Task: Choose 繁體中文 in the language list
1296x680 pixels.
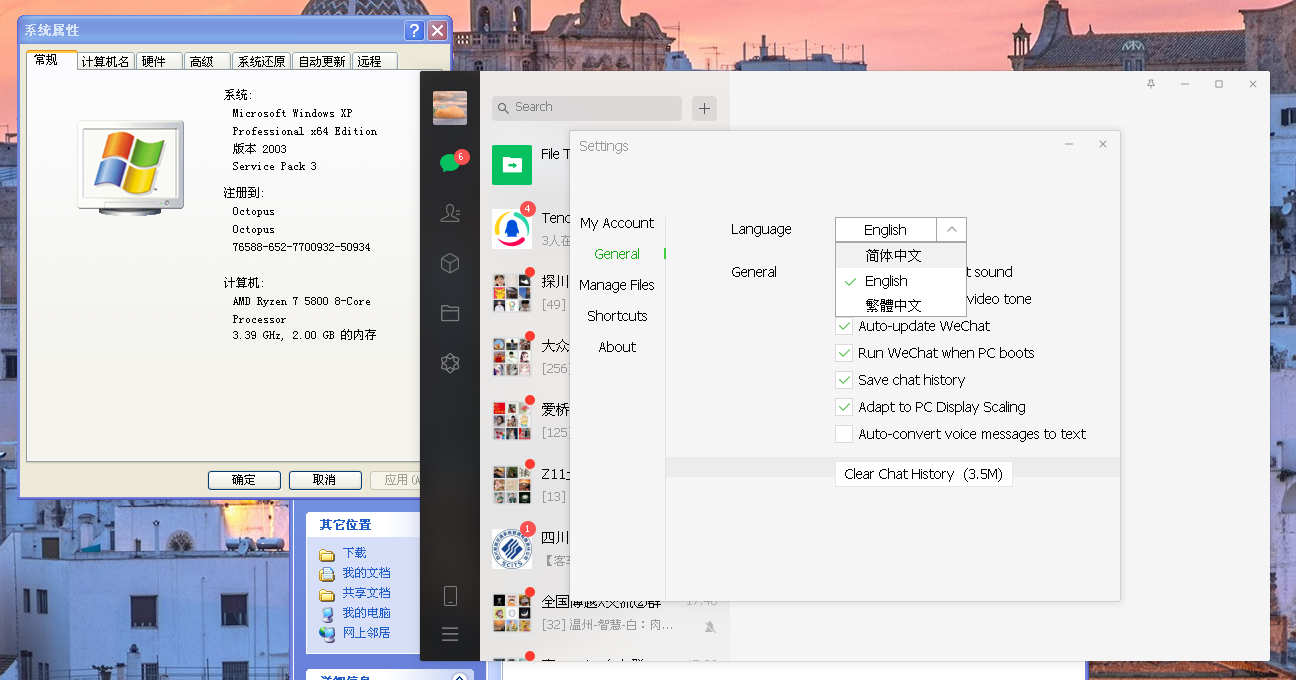Action: (x=901, y=305)
